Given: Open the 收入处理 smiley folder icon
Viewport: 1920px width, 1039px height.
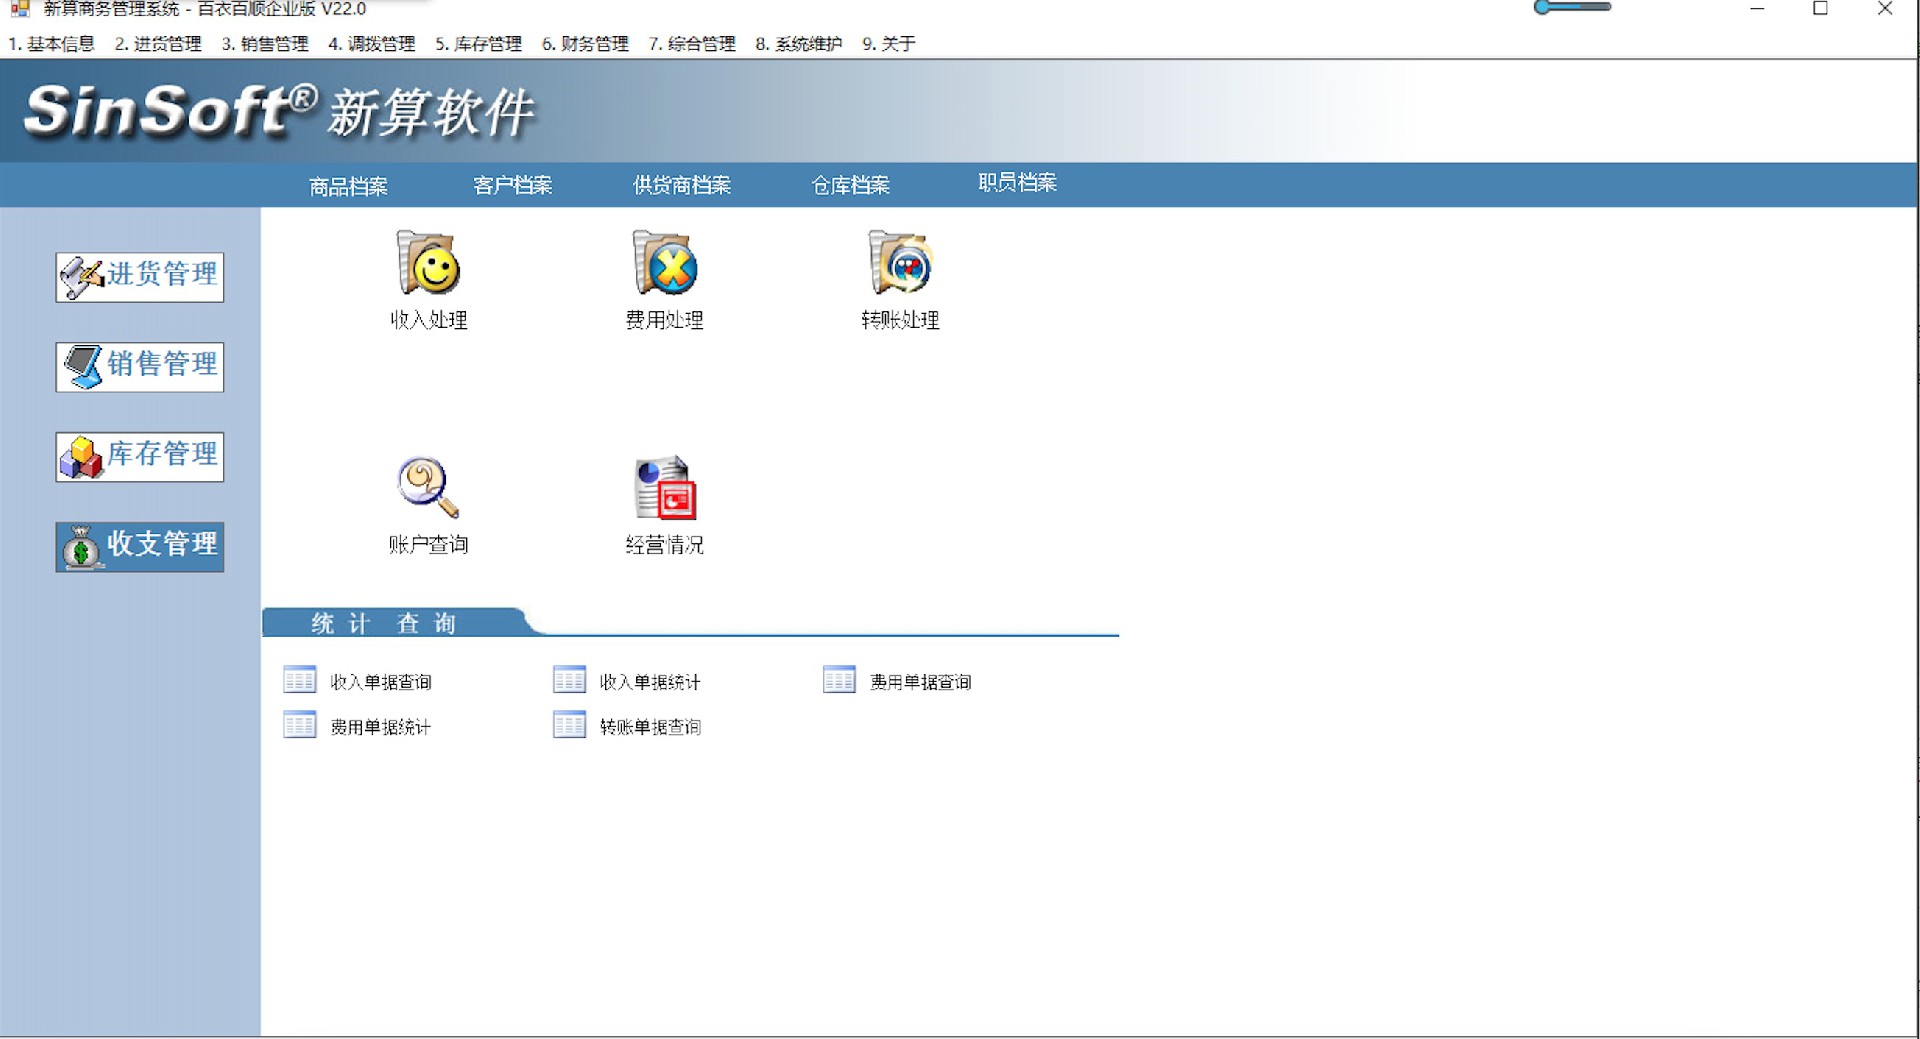Looking at the screenshot, I should 428,263.
